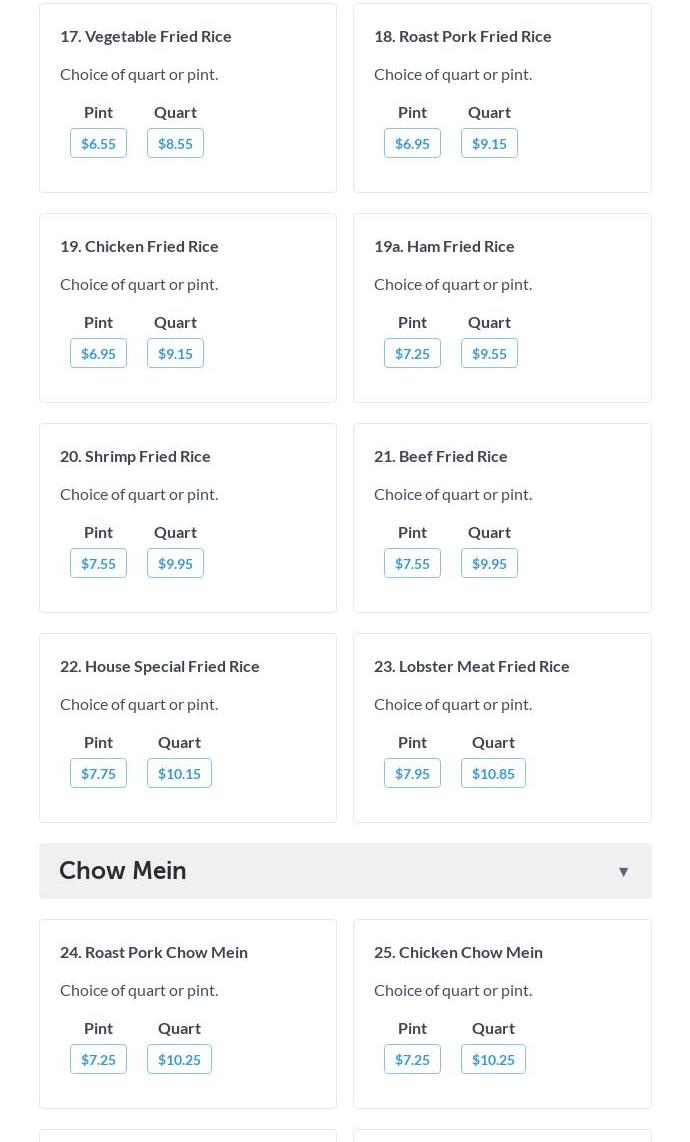Pick Quart $9.15 Chicken Fried Rice
The image size is (690, 1142).
click(x=176, y=353)
